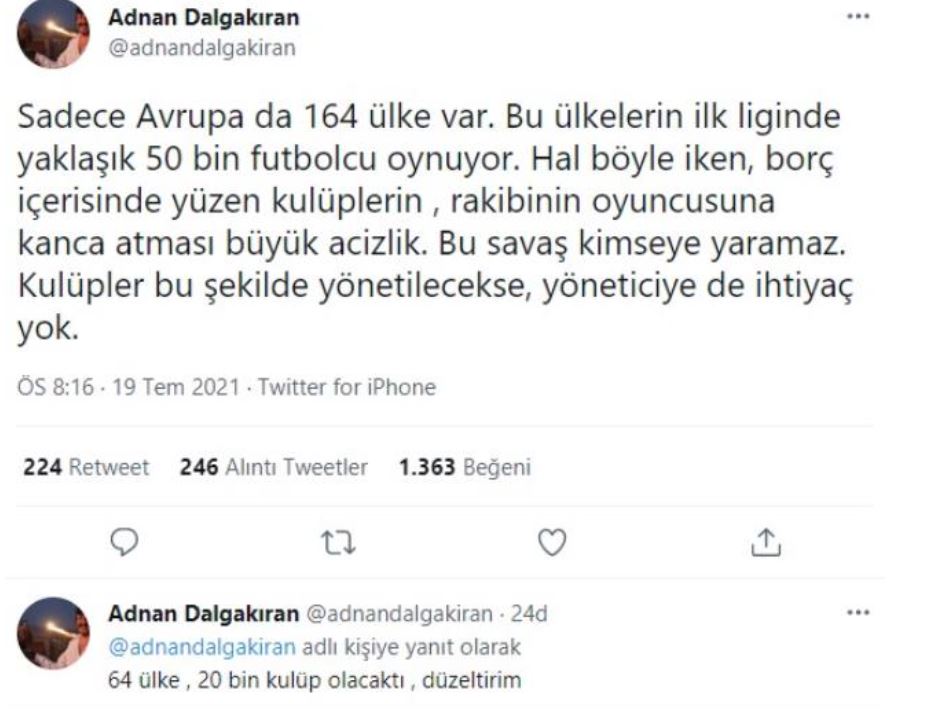View the 1.363 Beğeni list
The height and width of the screenshot is (717, 939).
[465, 467]
